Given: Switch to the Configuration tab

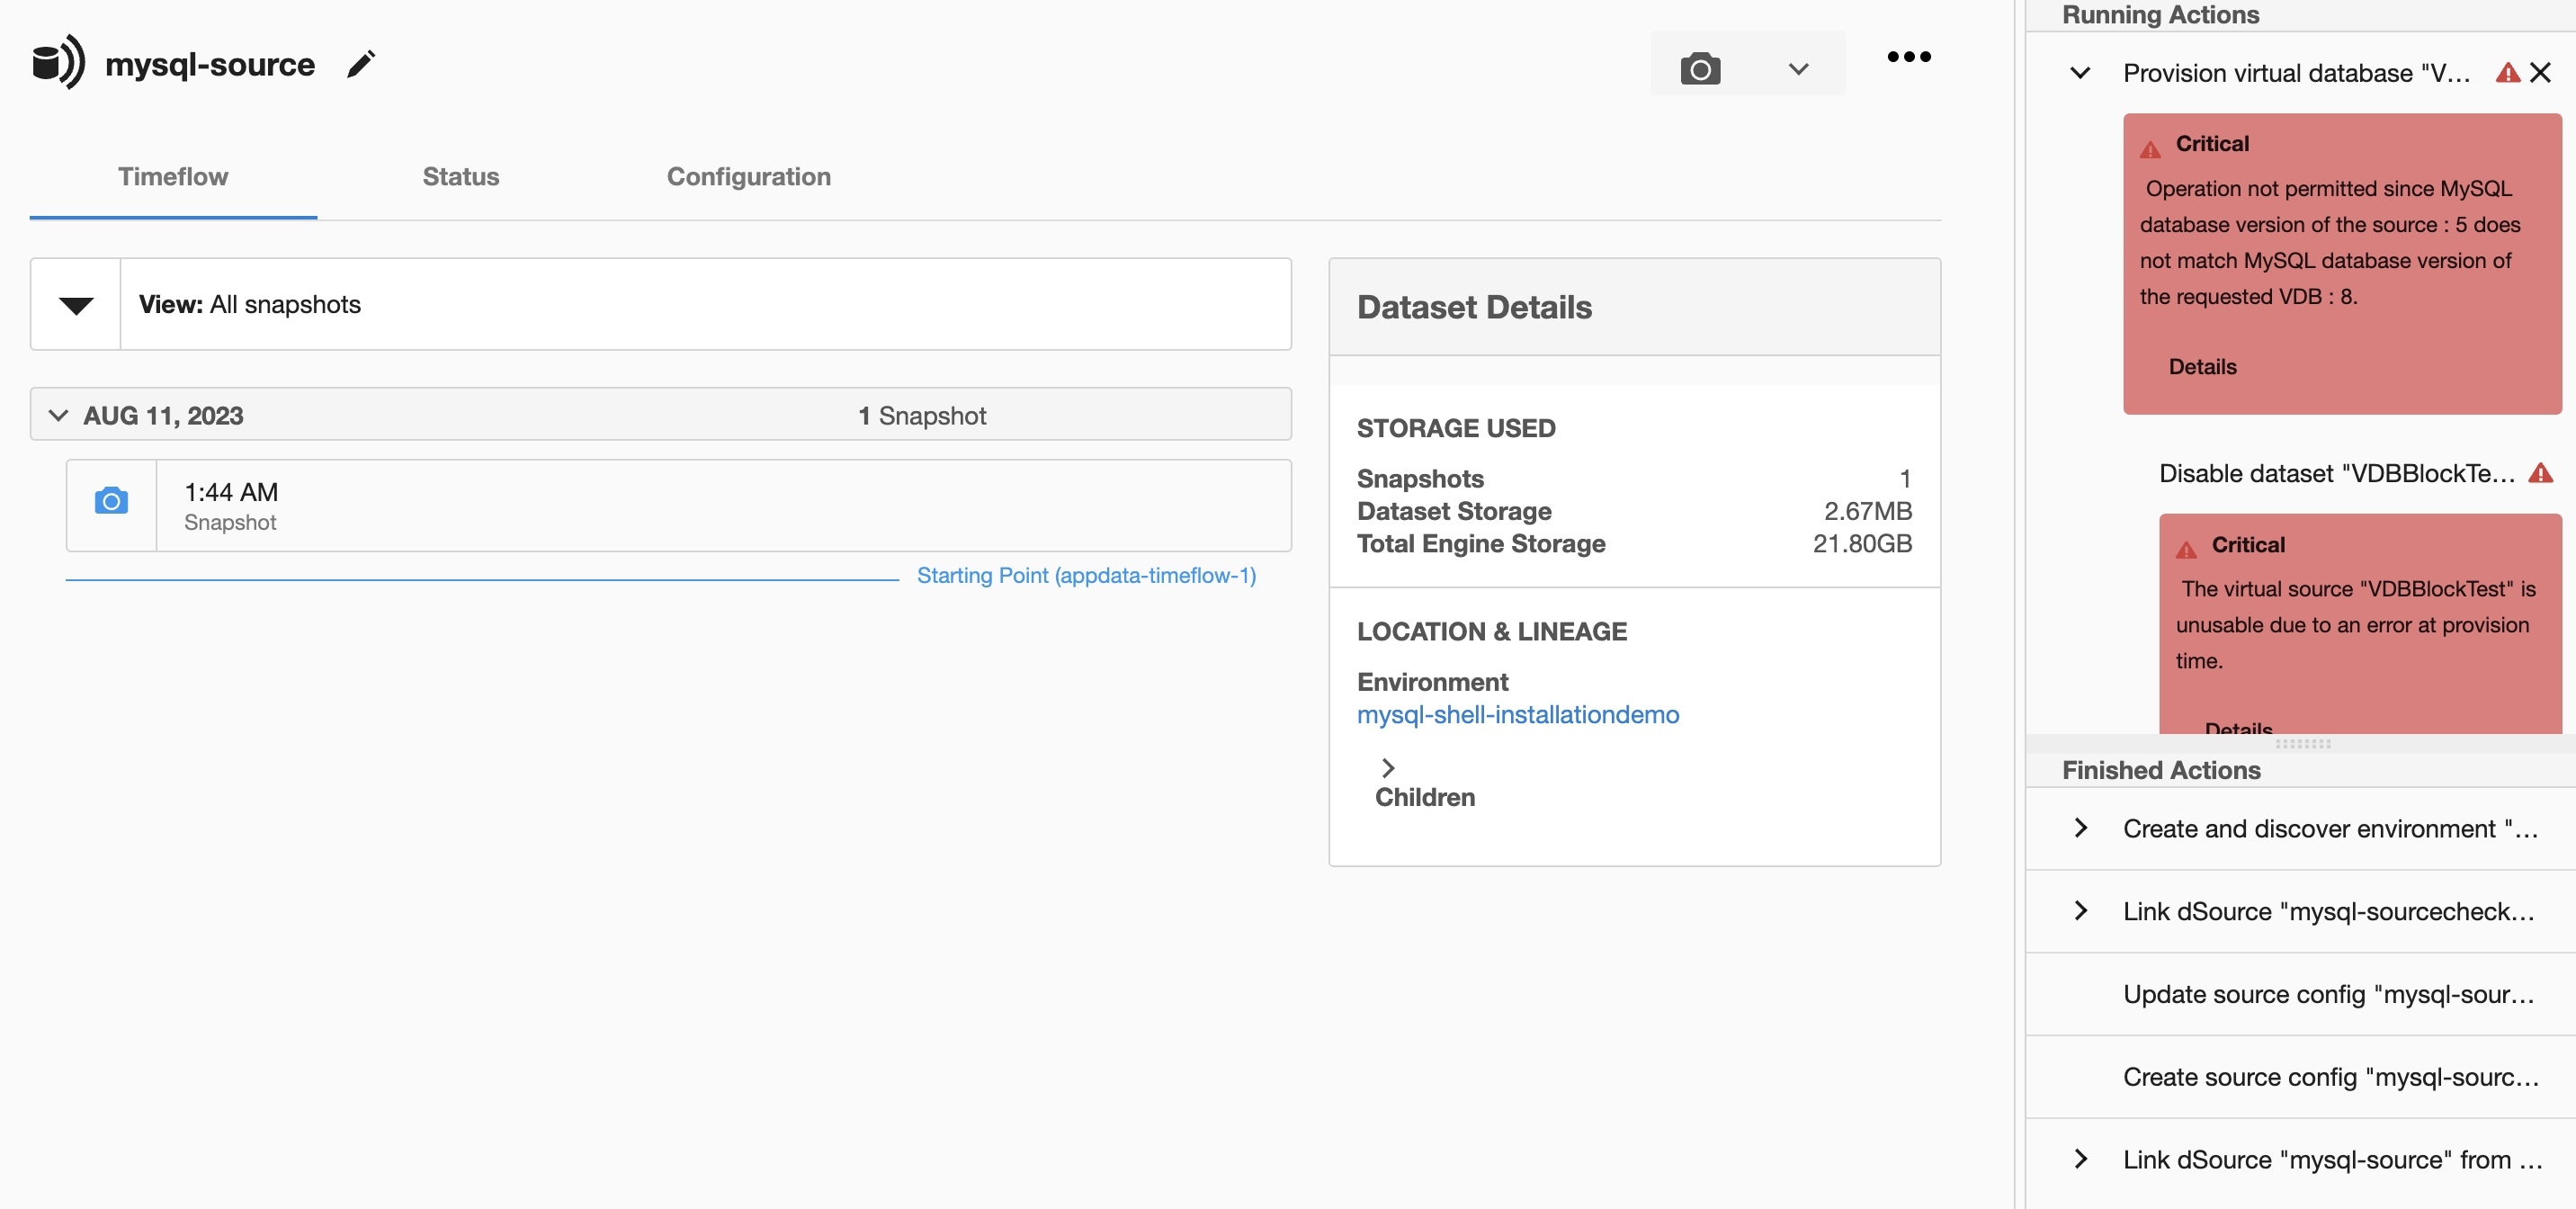Looking at the screenshot, I should click(748, 177).
